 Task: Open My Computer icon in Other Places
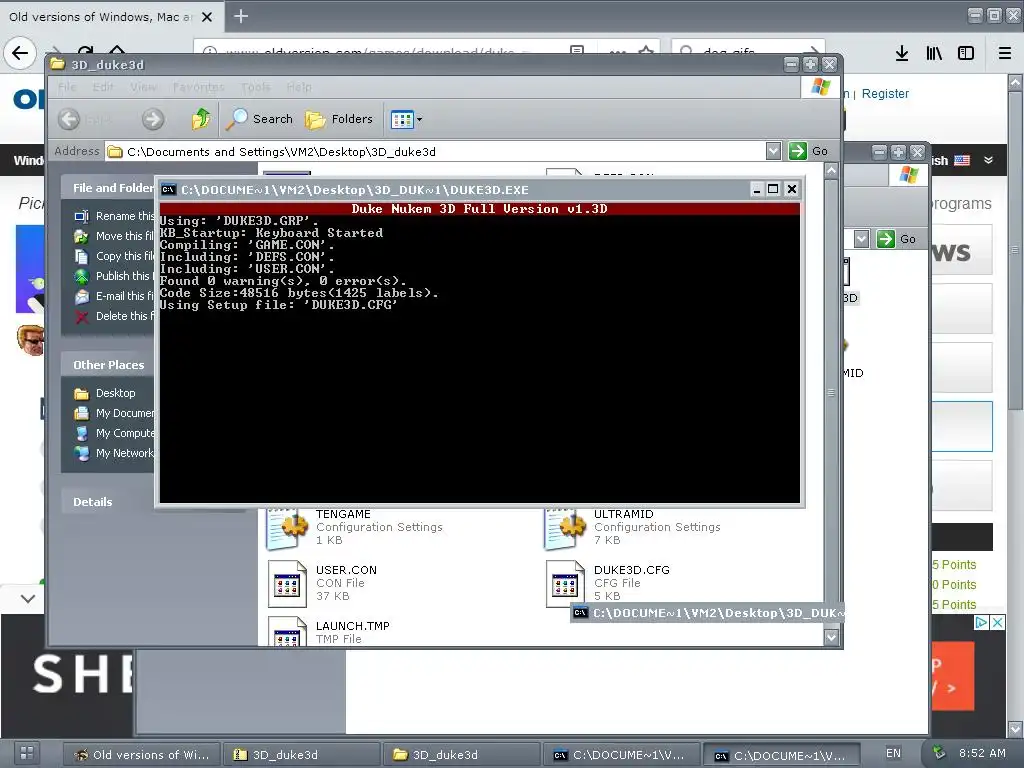pos(82,434)
